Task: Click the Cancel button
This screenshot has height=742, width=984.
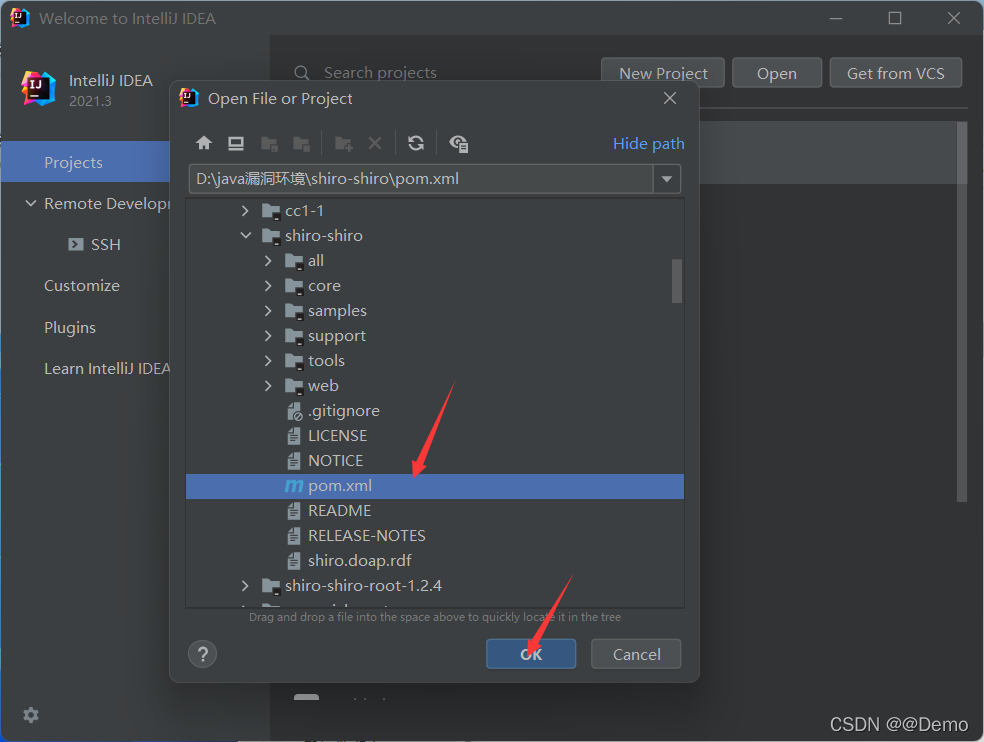Action: (x=636, y=654)
